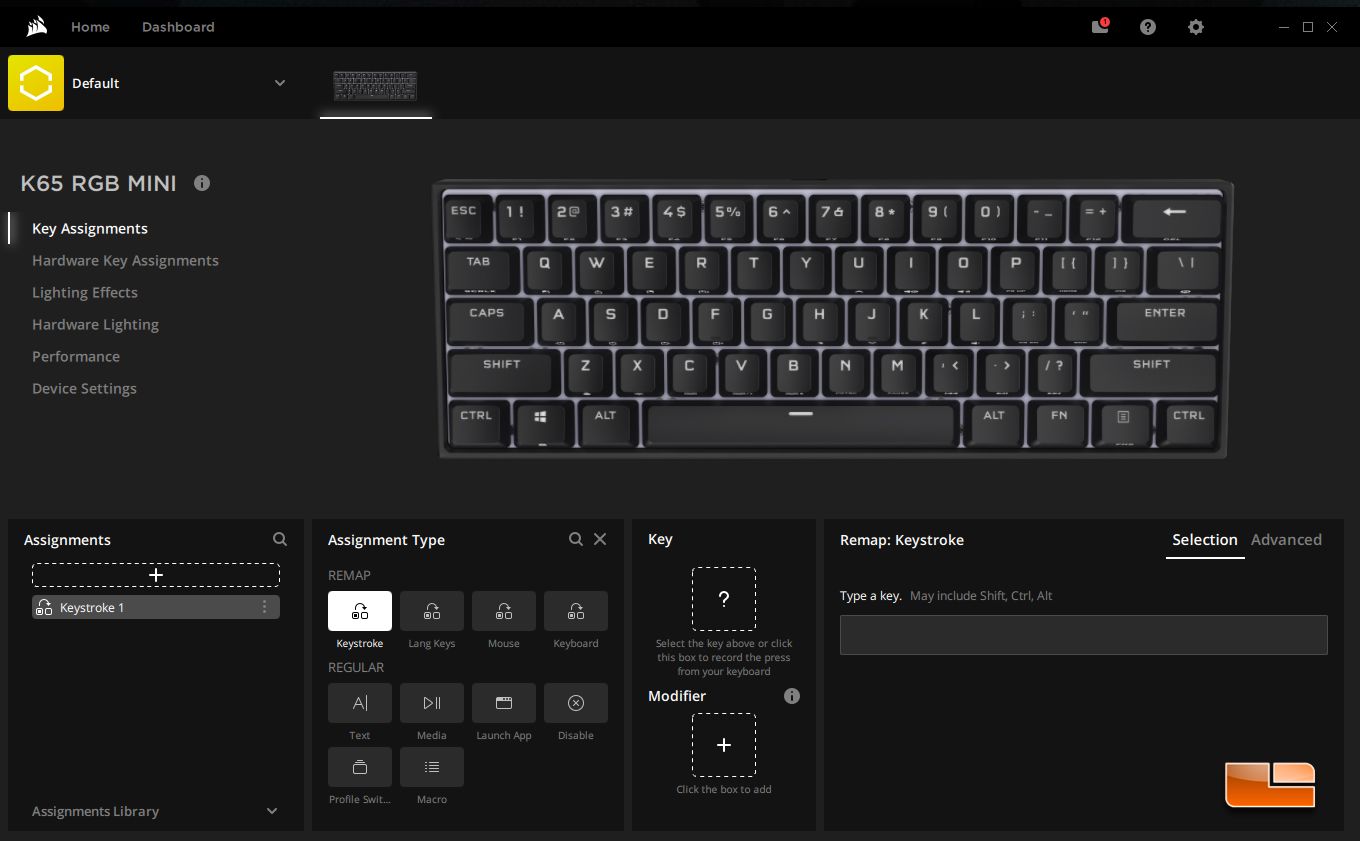Screen dimensions: 1360x841
Task: Open Performance section
Action: pos(76,356)
